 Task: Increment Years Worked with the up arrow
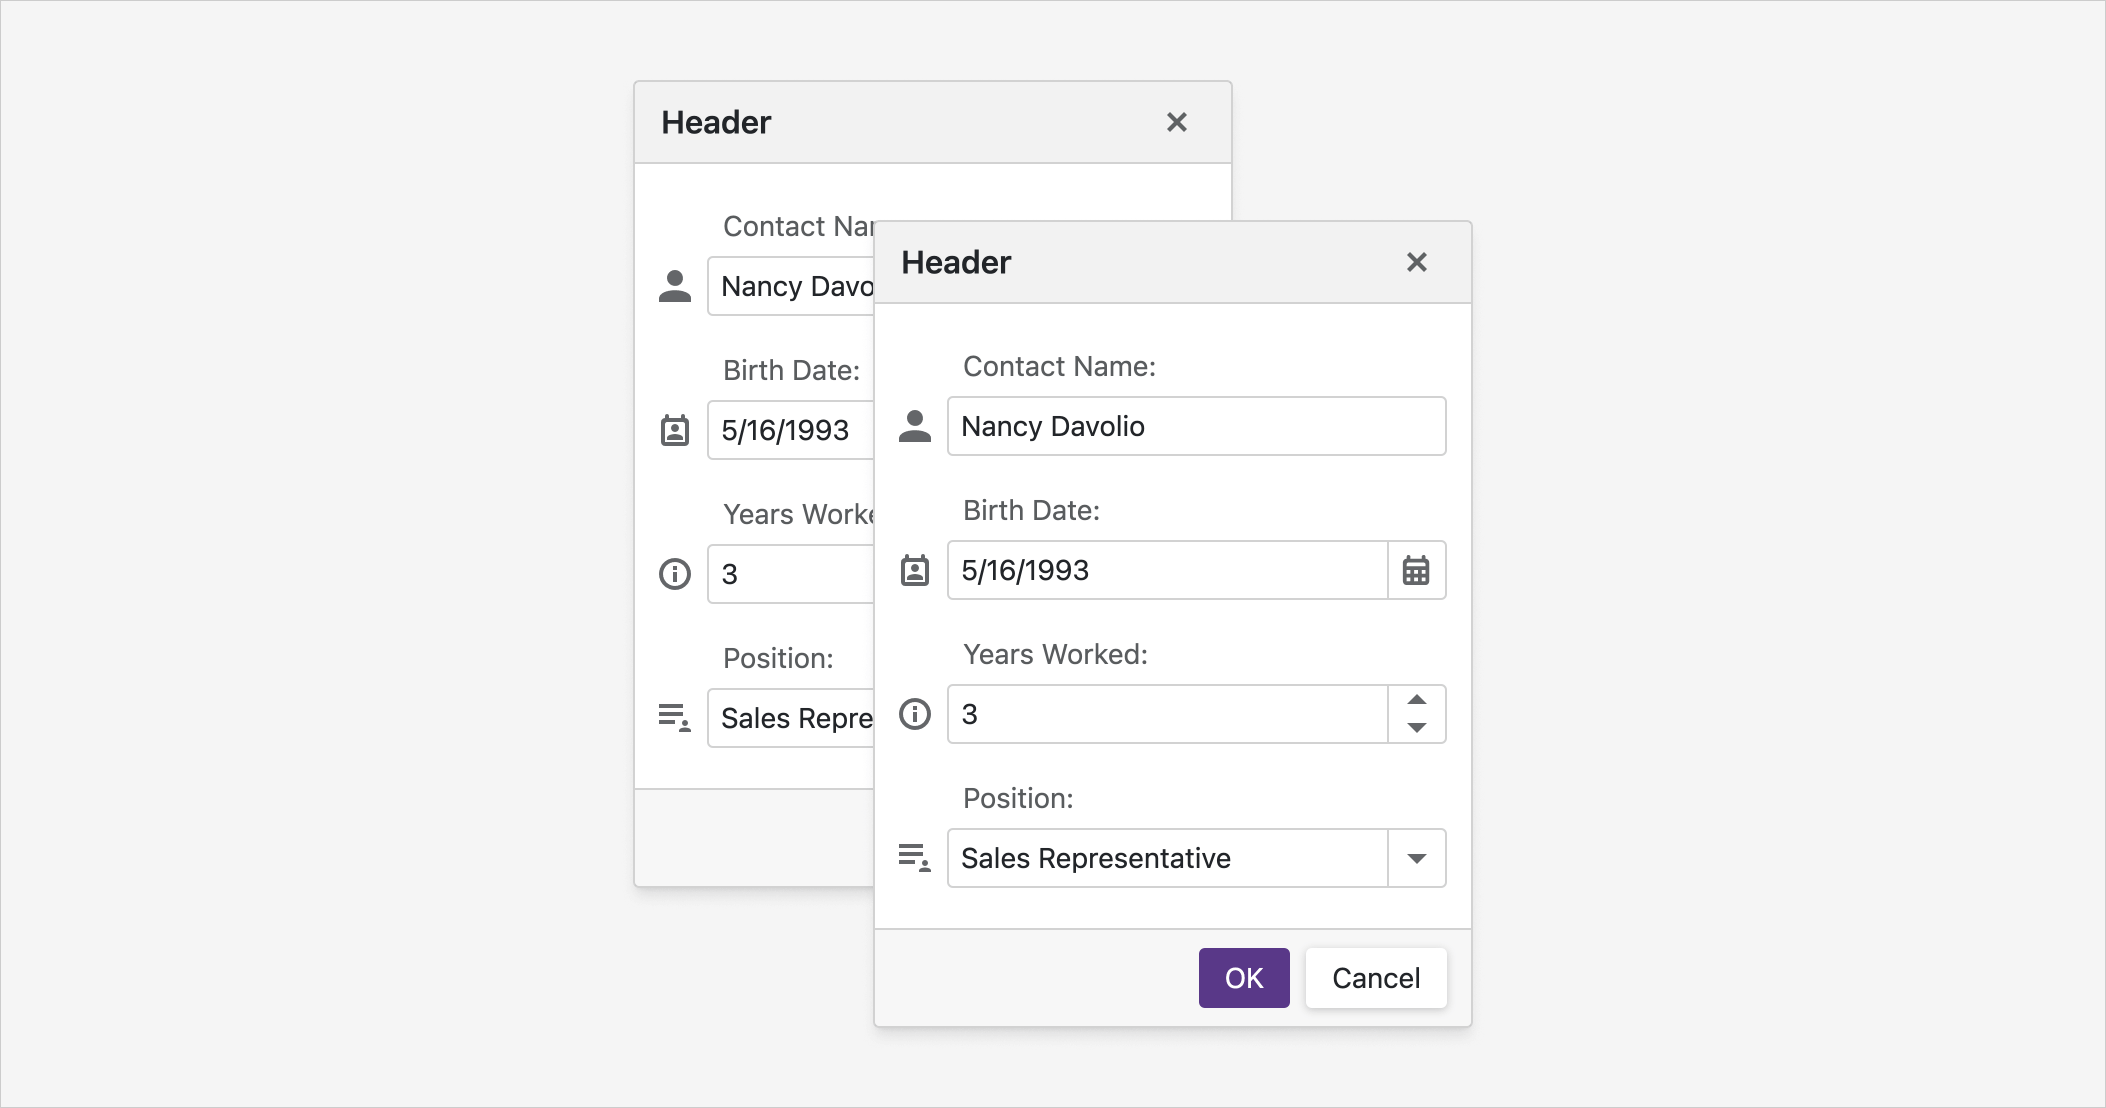coord(1416,700)
